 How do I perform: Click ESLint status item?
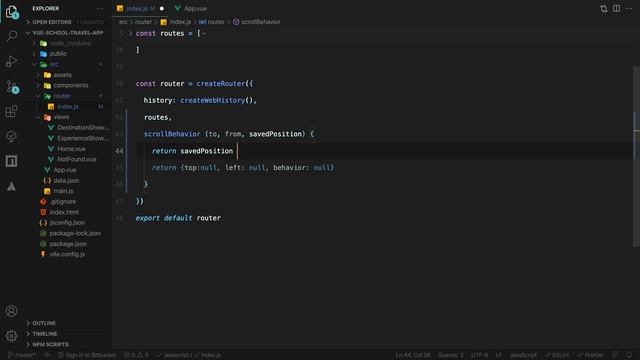557,355
